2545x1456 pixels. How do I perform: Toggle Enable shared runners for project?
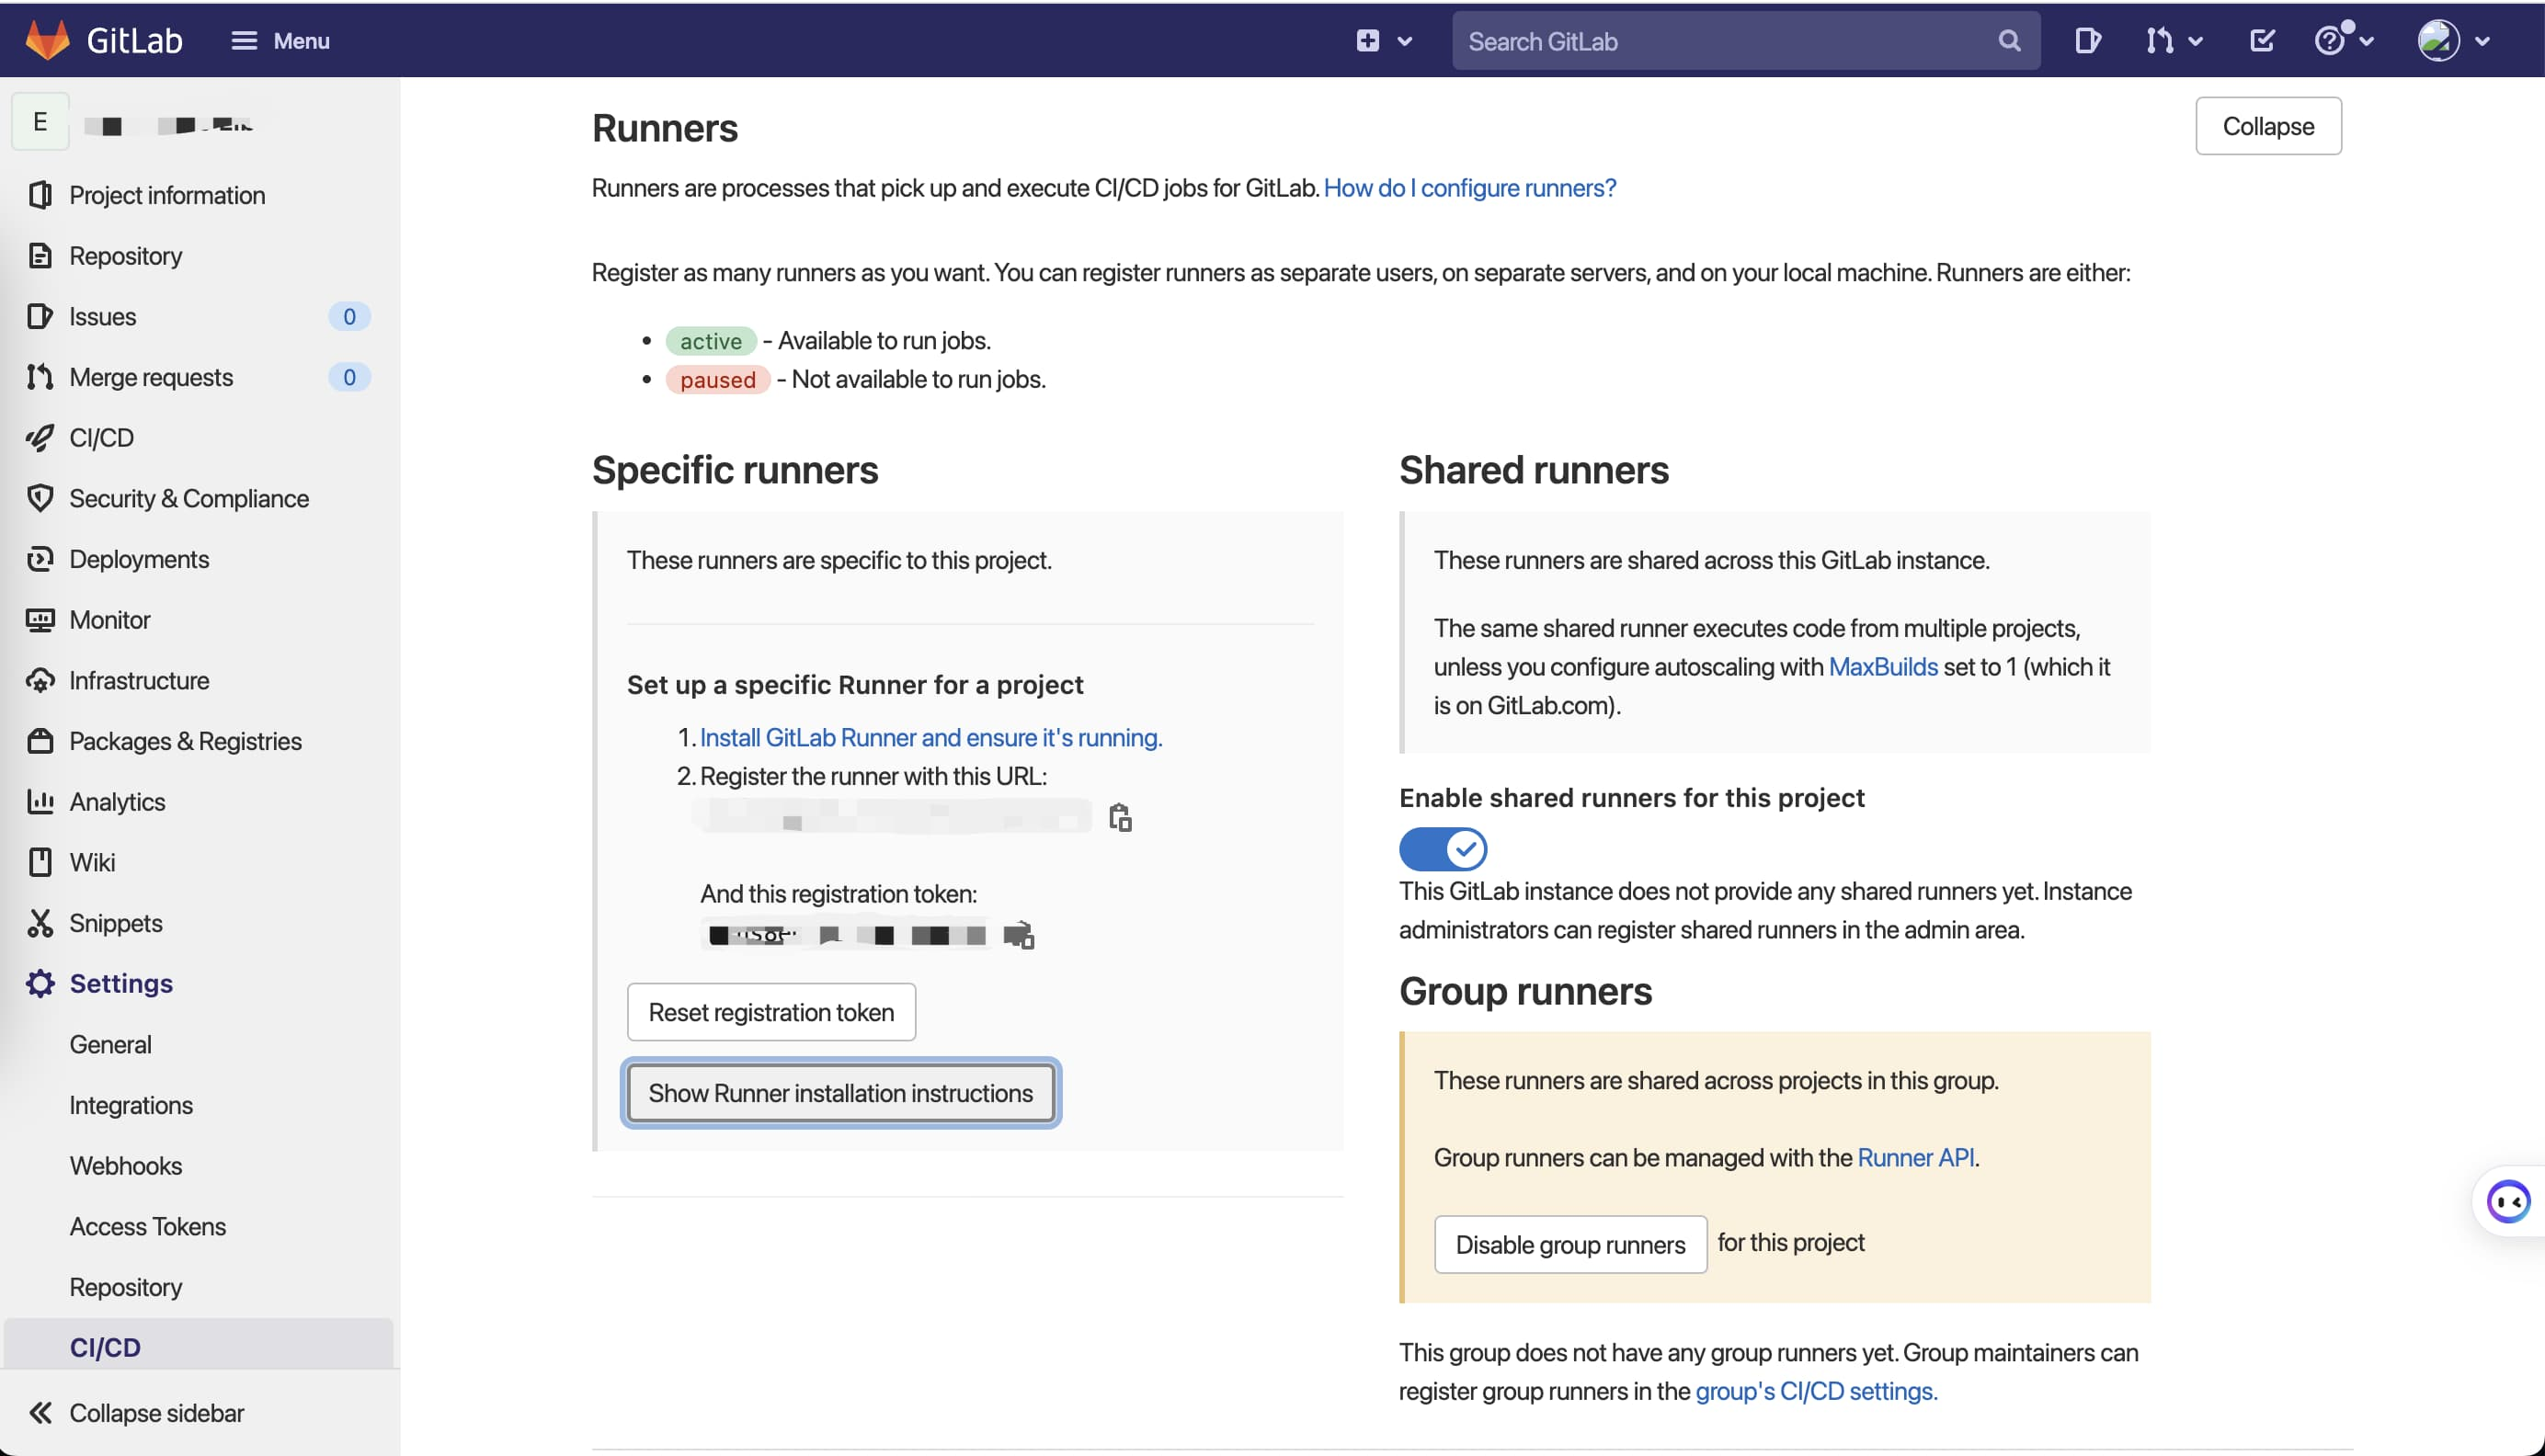[1444, 849]
